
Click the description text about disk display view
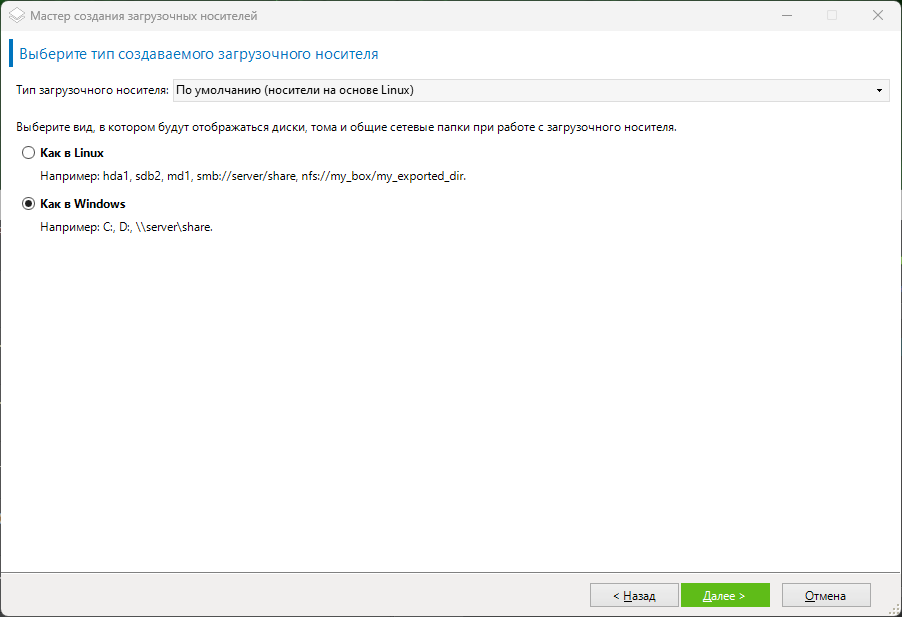(x=346, y=128)
